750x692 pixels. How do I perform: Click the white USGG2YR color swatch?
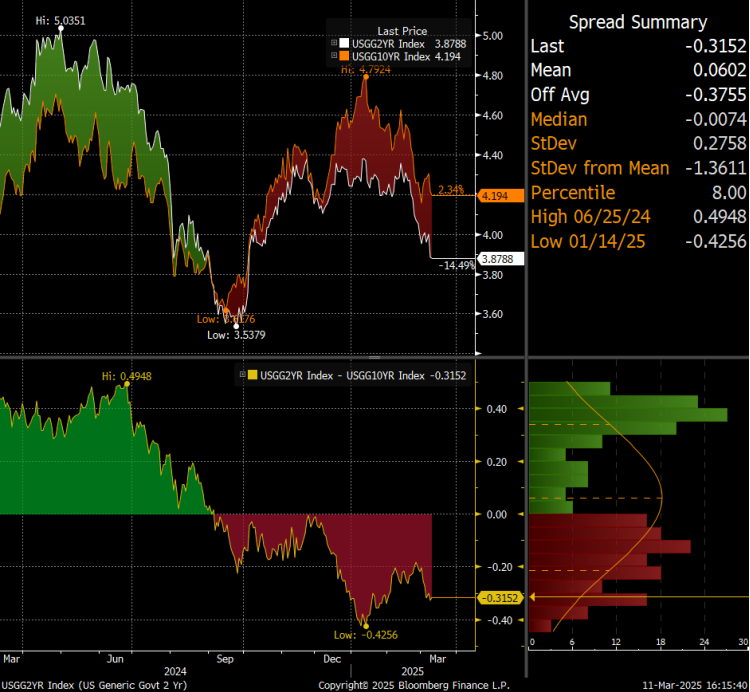pos(343,44)
